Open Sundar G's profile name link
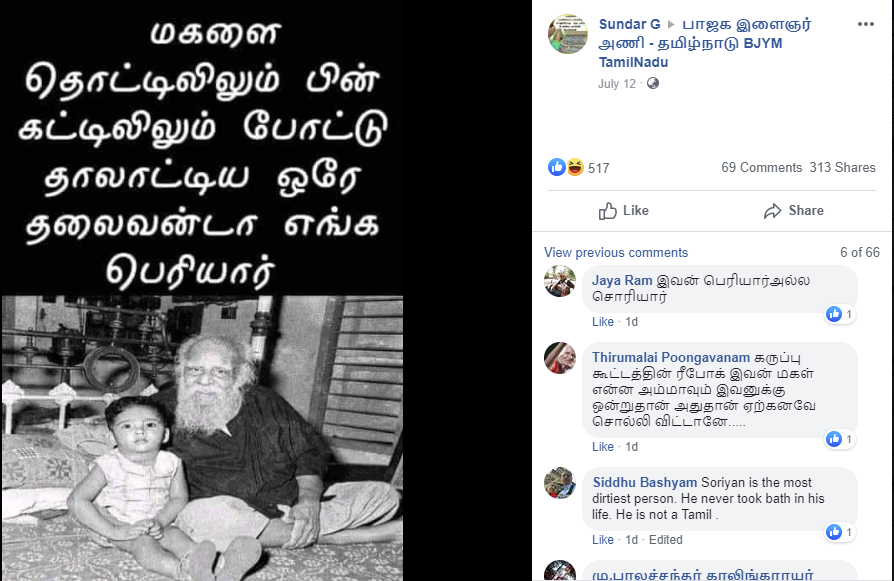Screen dimensions: 894x581 (629, 25)
